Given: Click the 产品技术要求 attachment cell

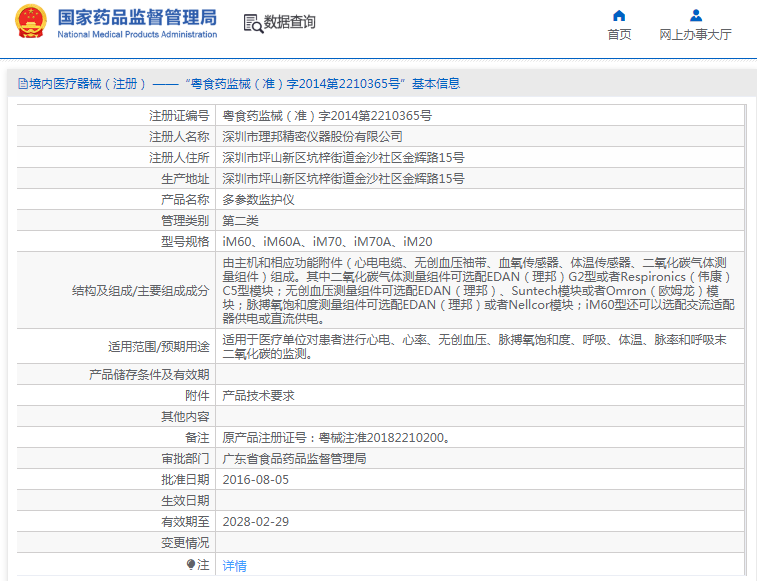Looking at the screenshot, I should coord(258,395).
